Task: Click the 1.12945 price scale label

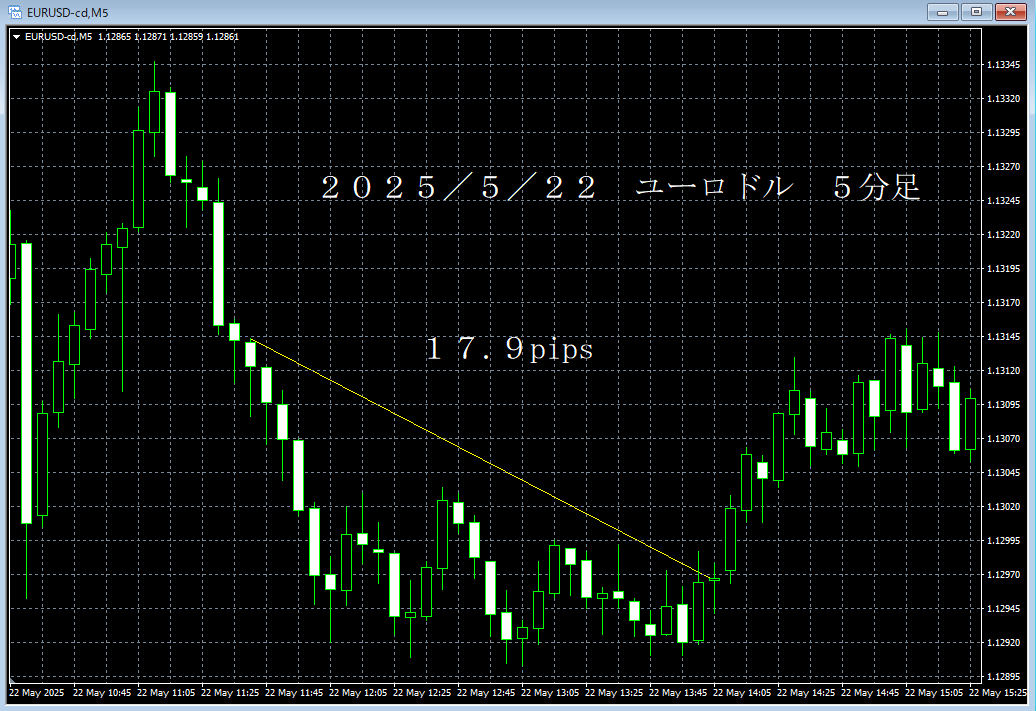Action: (1003, 609)
